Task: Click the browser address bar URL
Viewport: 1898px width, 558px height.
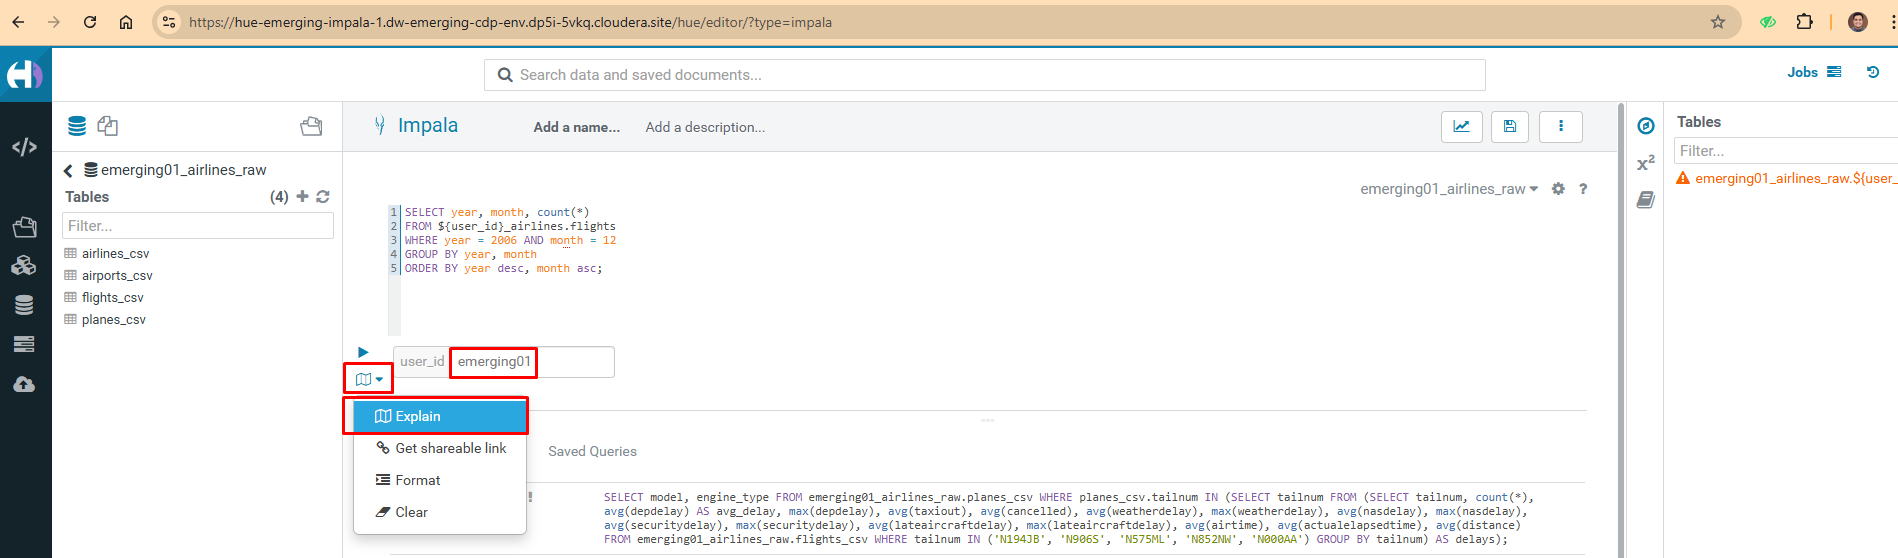Action: tap(510, 22)
